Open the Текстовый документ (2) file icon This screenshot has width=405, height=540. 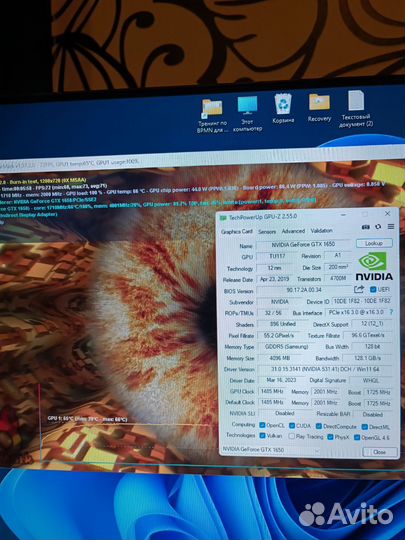coord(356,109)
